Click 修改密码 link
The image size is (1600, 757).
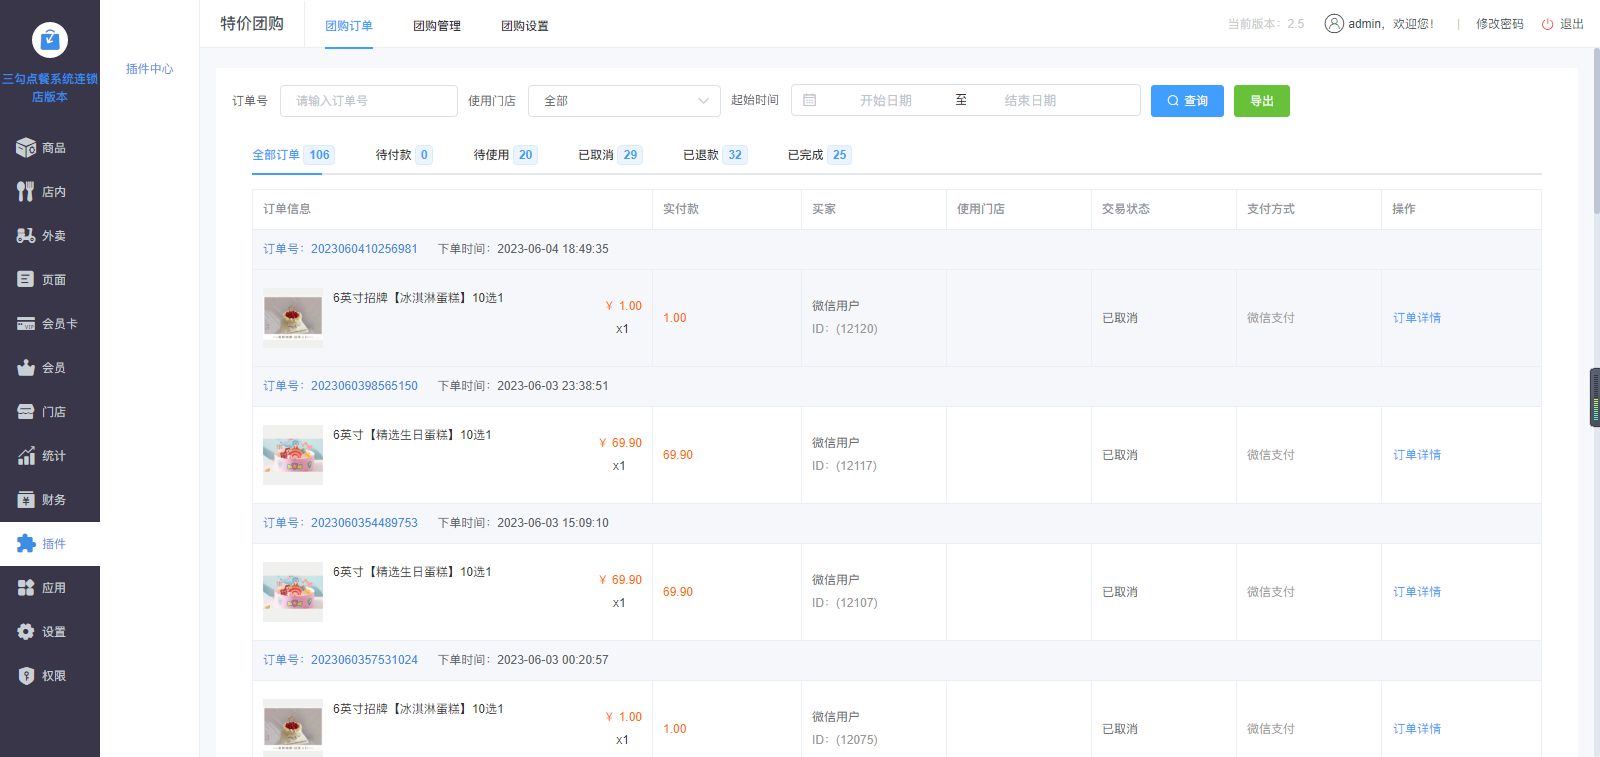pyautogui.click(x=1500, y=24)
